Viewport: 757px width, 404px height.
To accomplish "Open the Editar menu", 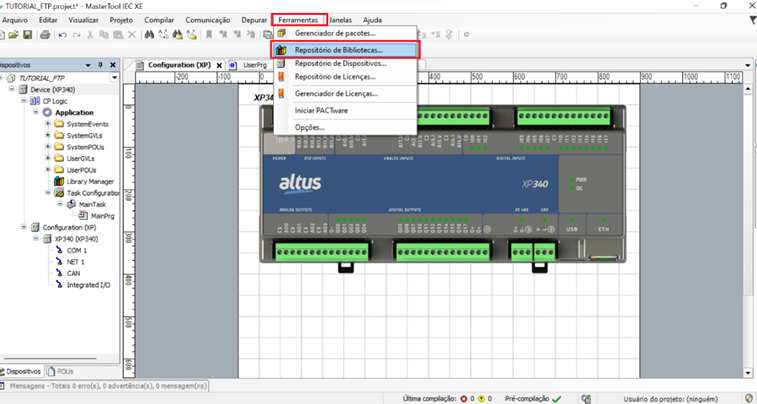I will tap(48, 20).
